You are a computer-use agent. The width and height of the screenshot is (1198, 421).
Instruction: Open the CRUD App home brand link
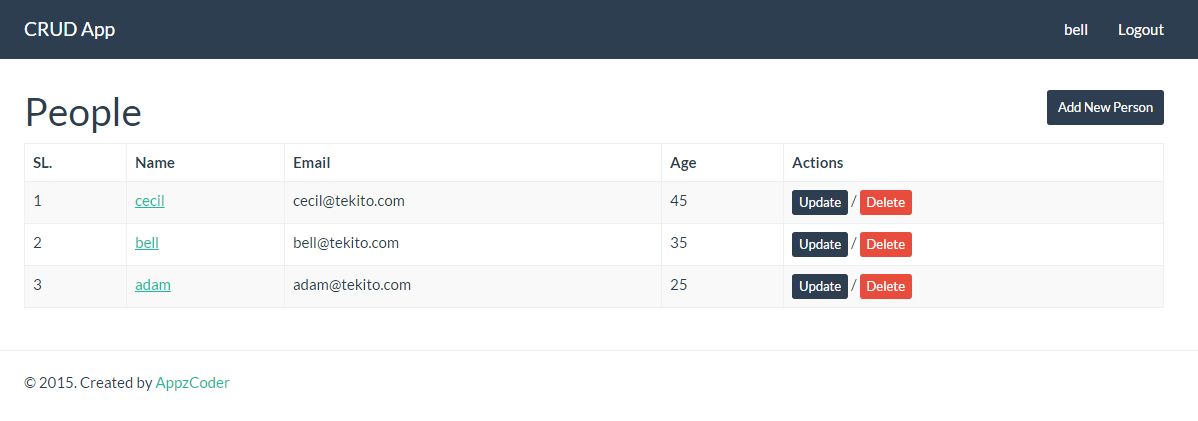(70, 30)
